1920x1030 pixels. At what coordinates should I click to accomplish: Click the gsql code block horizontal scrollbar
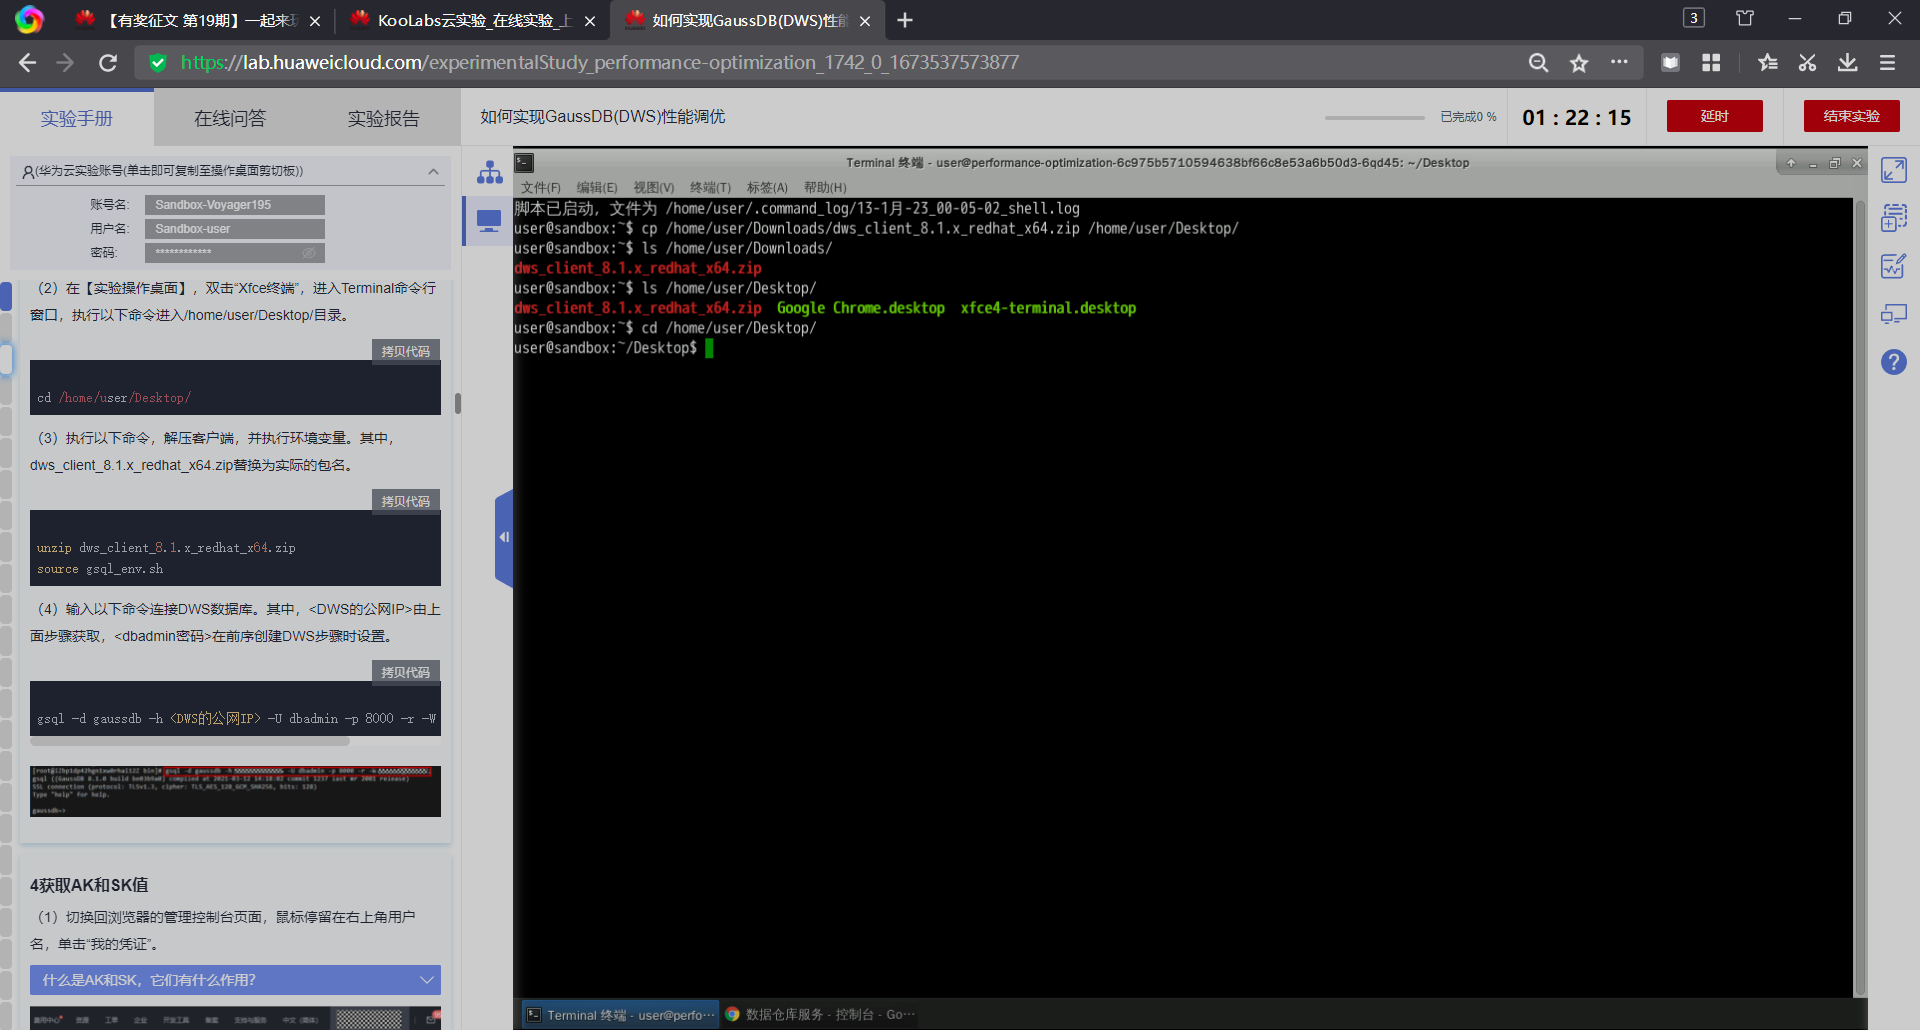coord(190,742)
